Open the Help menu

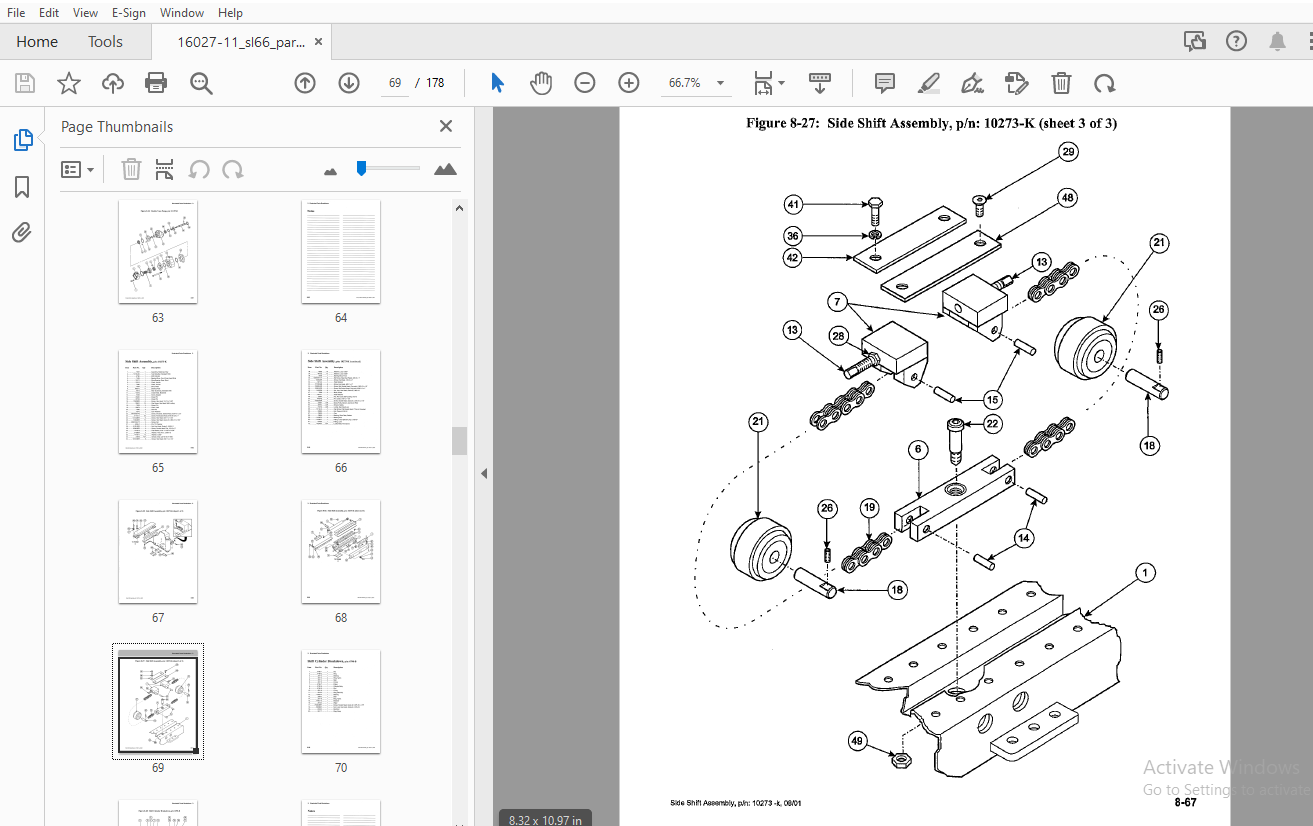(x=230, y=13)
